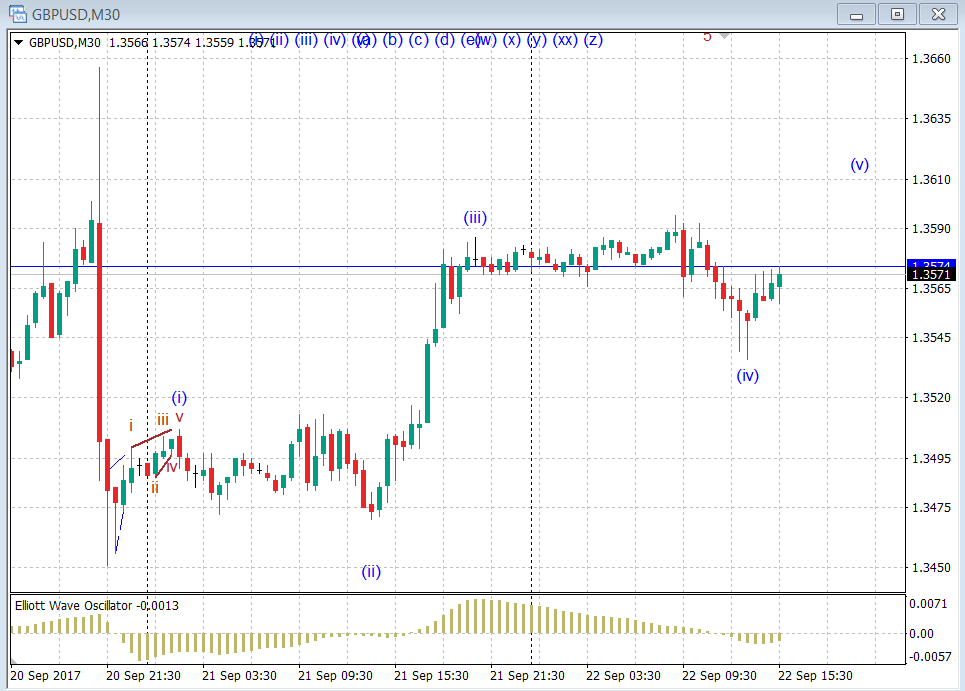Click the 22 Sep 03:30 time axis label
This screenshot has height=691, width=965.
(x=623, y=676)
